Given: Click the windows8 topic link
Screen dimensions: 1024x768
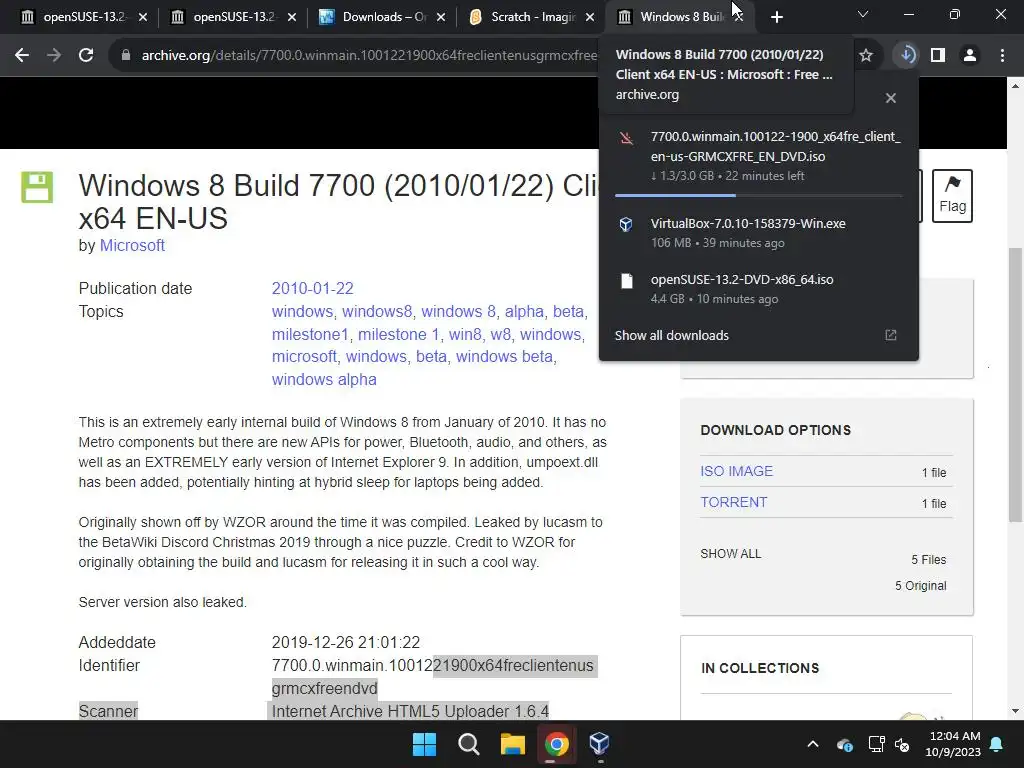Looking at the screenshot, I should tap(377, 312).
